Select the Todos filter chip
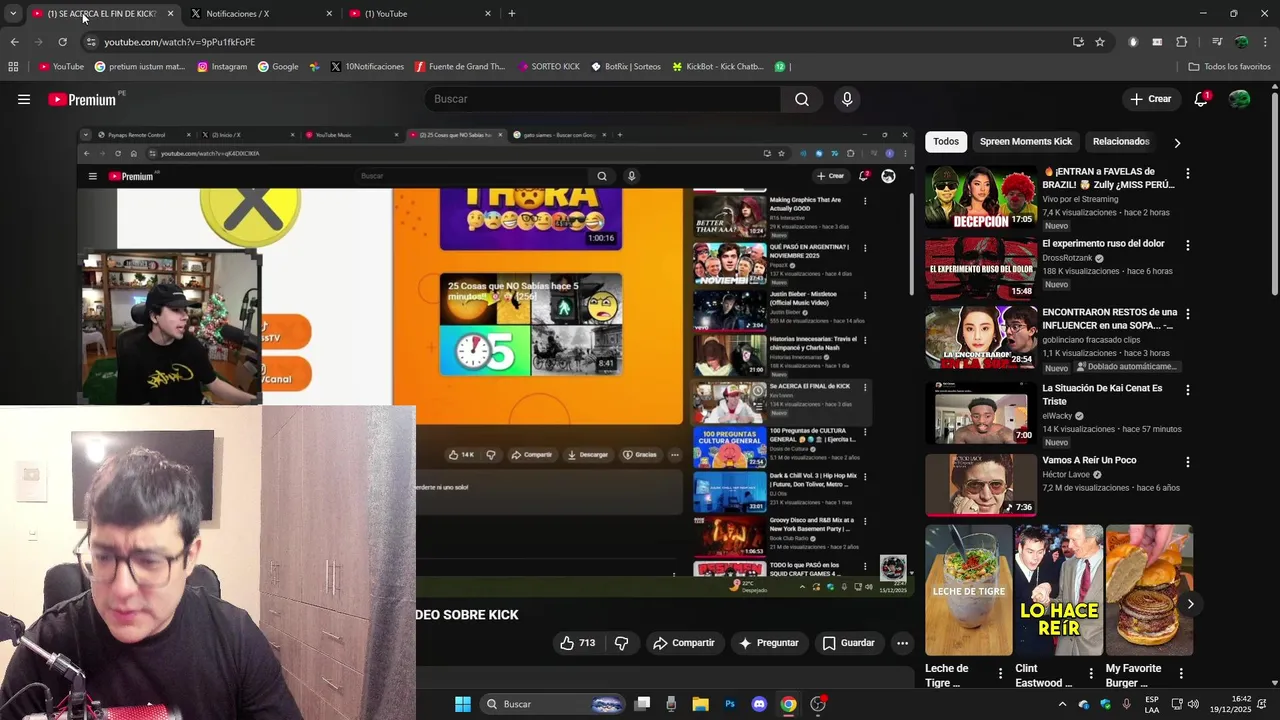The height and width of the screenshot is (720, 1280). (946, 142)
